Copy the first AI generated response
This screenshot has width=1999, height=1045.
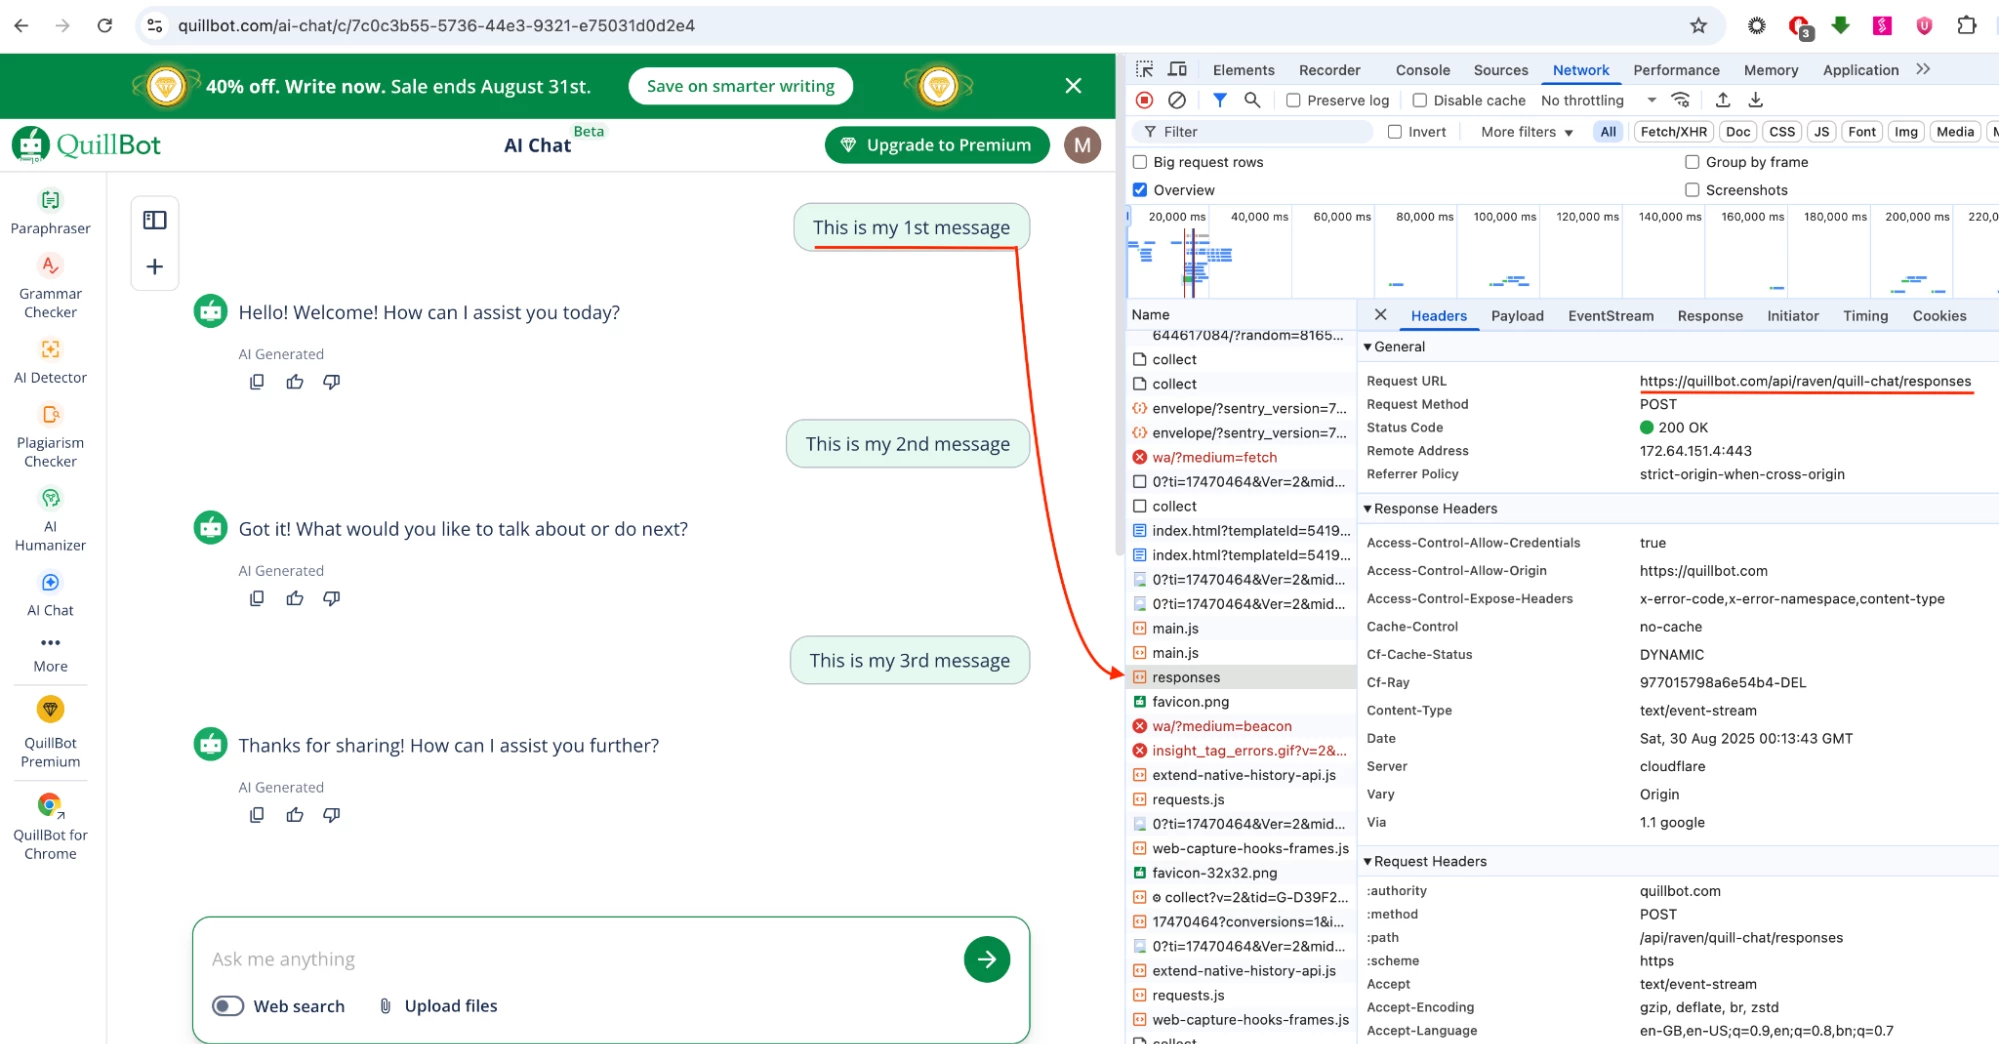(x=257, y=381)
